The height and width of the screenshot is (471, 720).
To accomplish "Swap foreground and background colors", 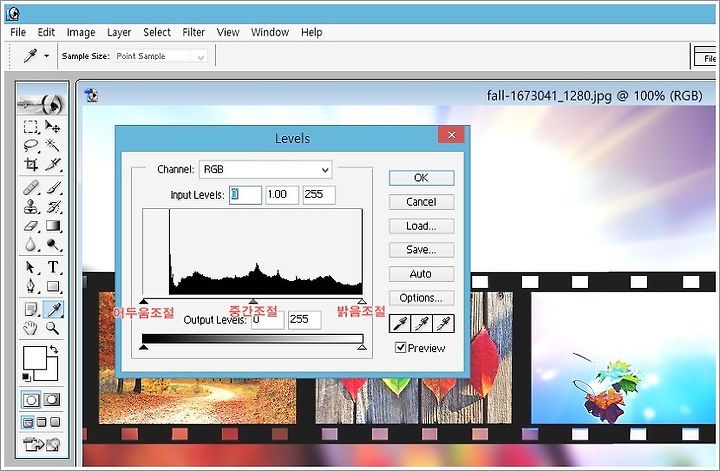I will click(54, 350).
